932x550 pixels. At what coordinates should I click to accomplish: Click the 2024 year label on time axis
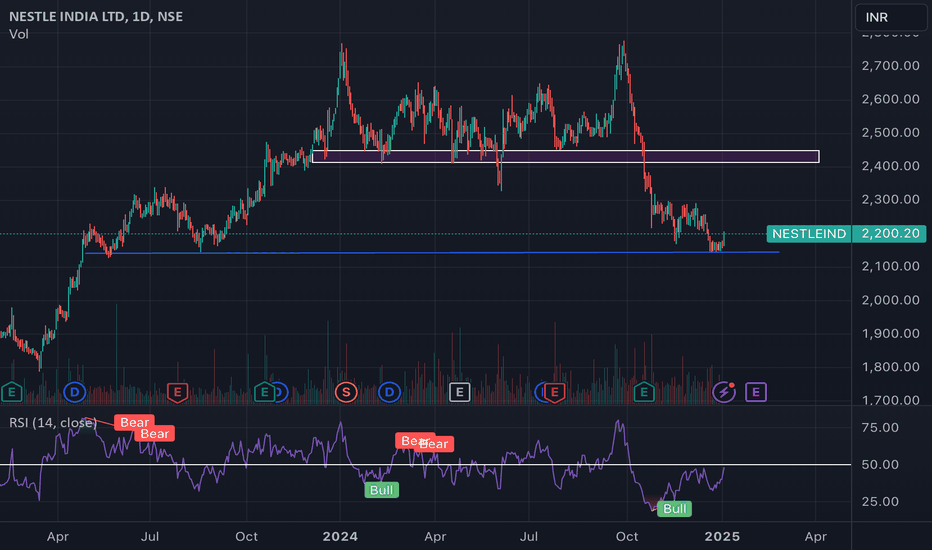[x=340, y=536]
